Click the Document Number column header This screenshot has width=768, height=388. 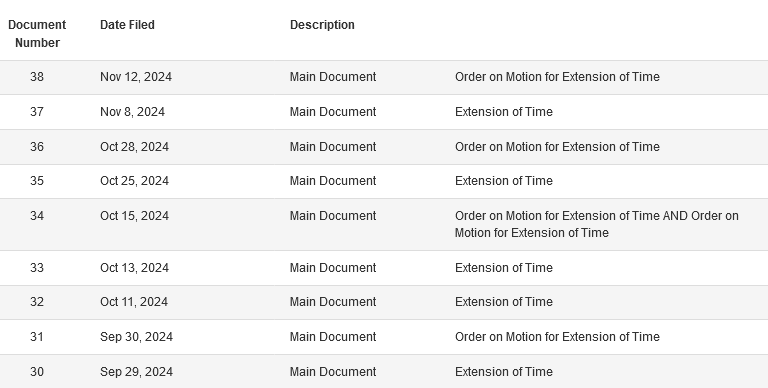37,33
